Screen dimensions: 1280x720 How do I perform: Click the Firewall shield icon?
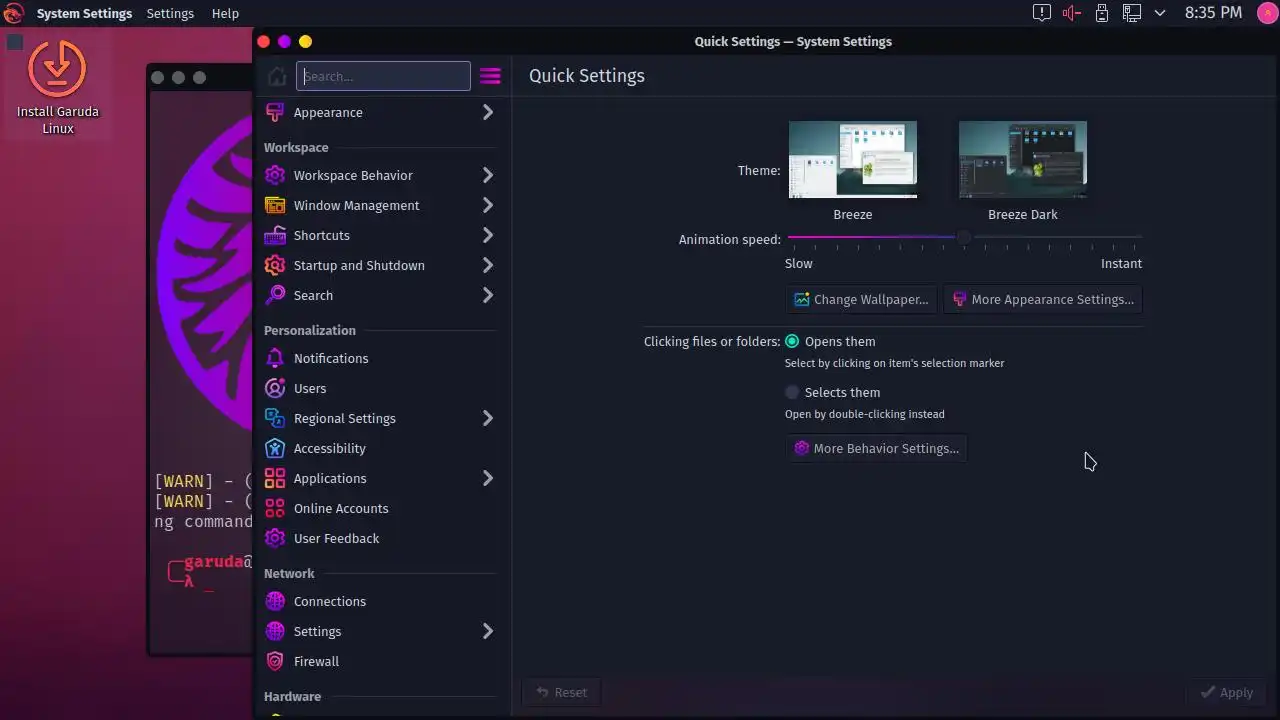point(274,661)
